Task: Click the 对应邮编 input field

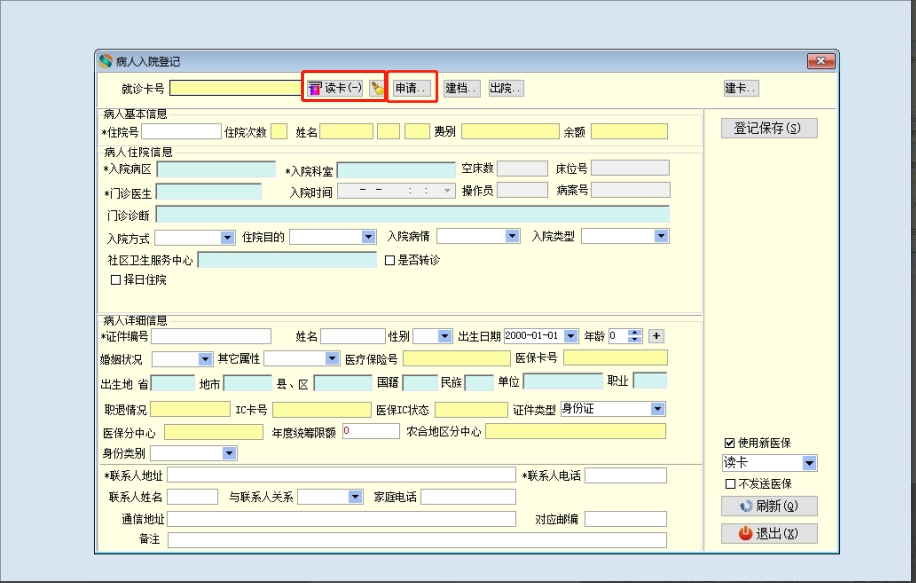Action: pyautogui.click(x=626, y=519)
